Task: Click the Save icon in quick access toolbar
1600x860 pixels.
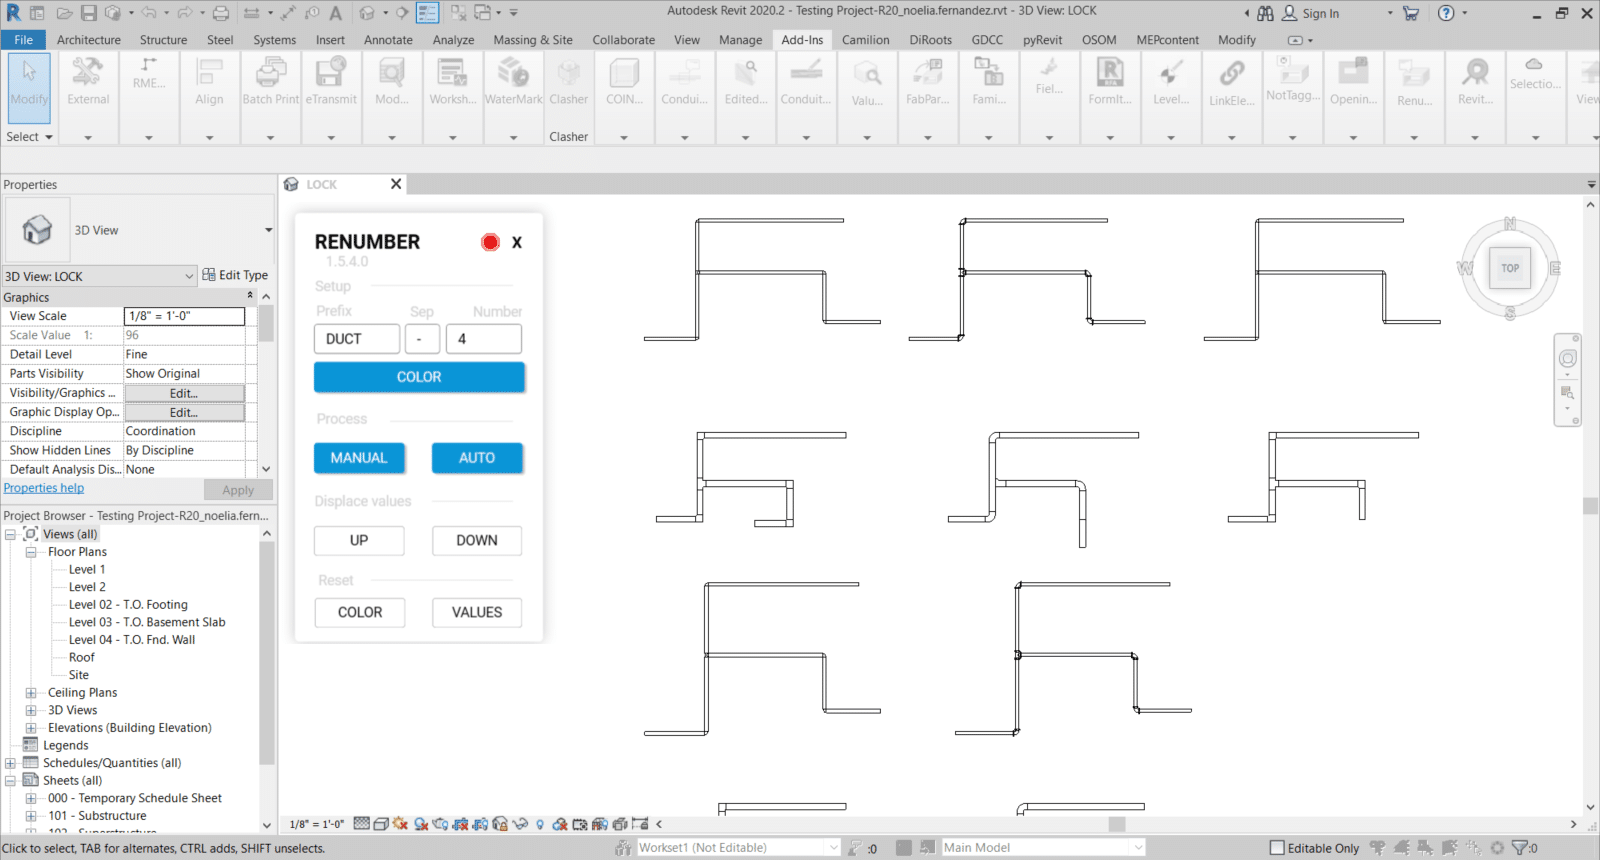Action: click(89, 13)
